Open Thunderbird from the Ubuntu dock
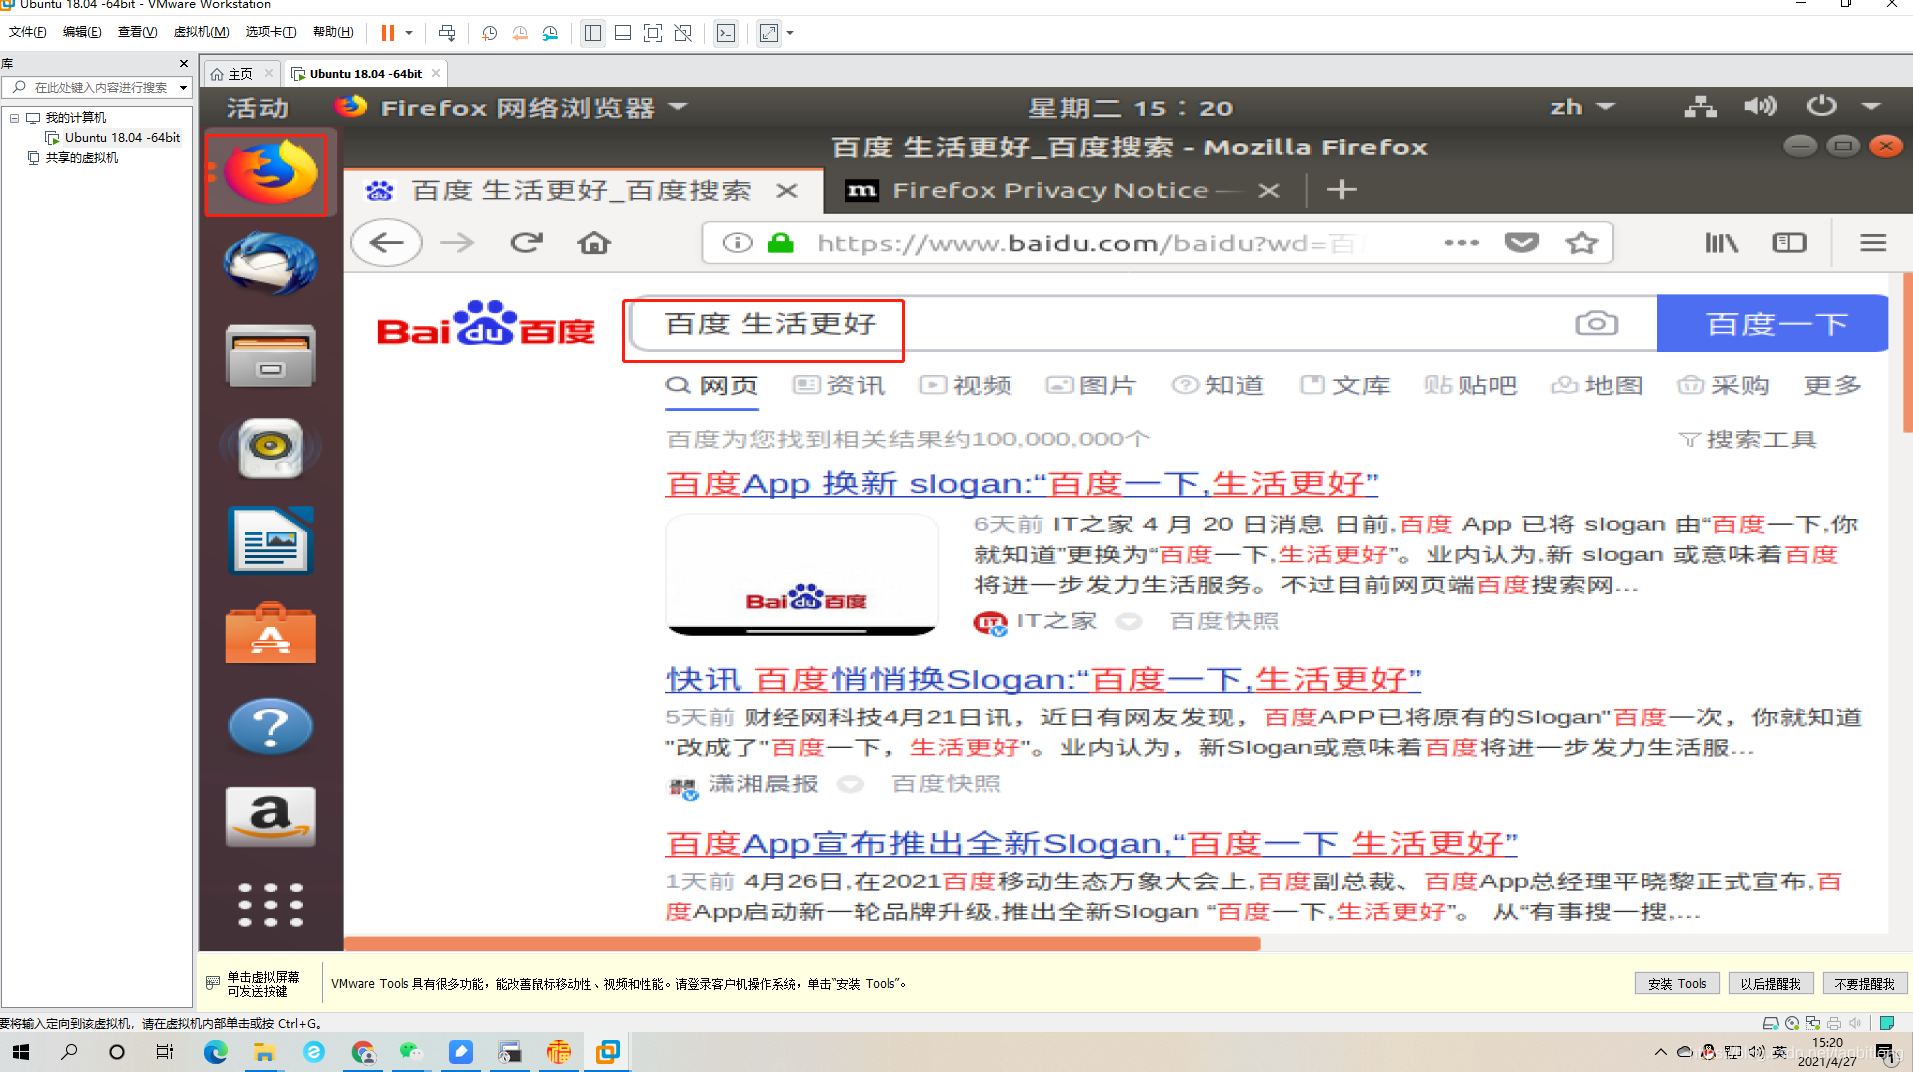 click(x=268, y=265)
